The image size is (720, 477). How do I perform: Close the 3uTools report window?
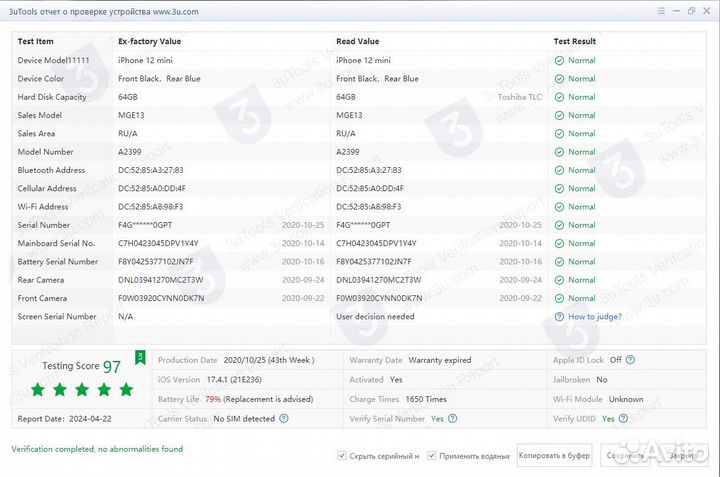707,11
